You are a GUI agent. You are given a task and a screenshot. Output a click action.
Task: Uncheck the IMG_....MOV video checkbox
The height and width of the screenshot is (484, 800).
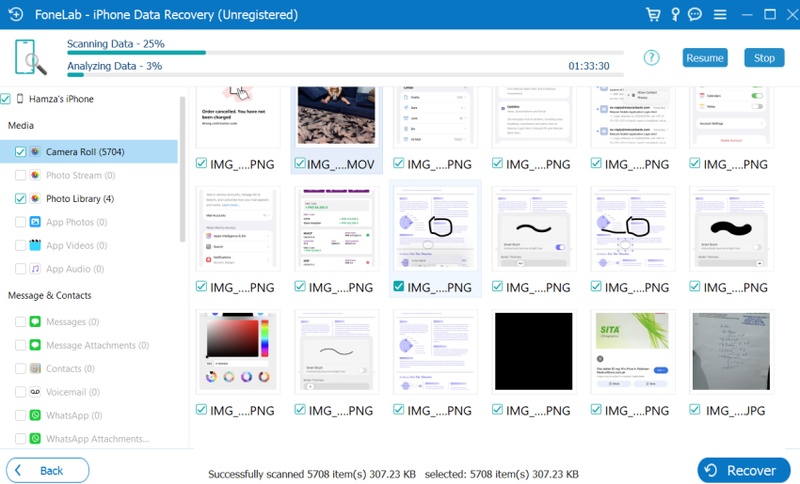pyautogui.click(x=300, y=163)
